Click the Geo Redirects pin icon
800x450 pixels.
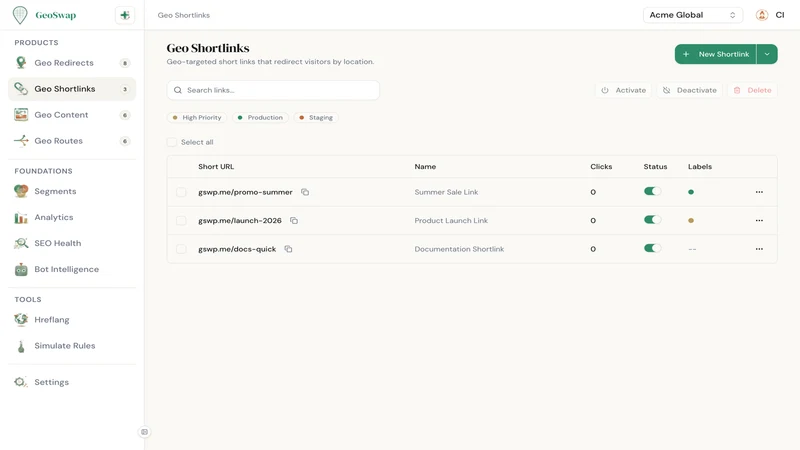(x=21, y=63)
